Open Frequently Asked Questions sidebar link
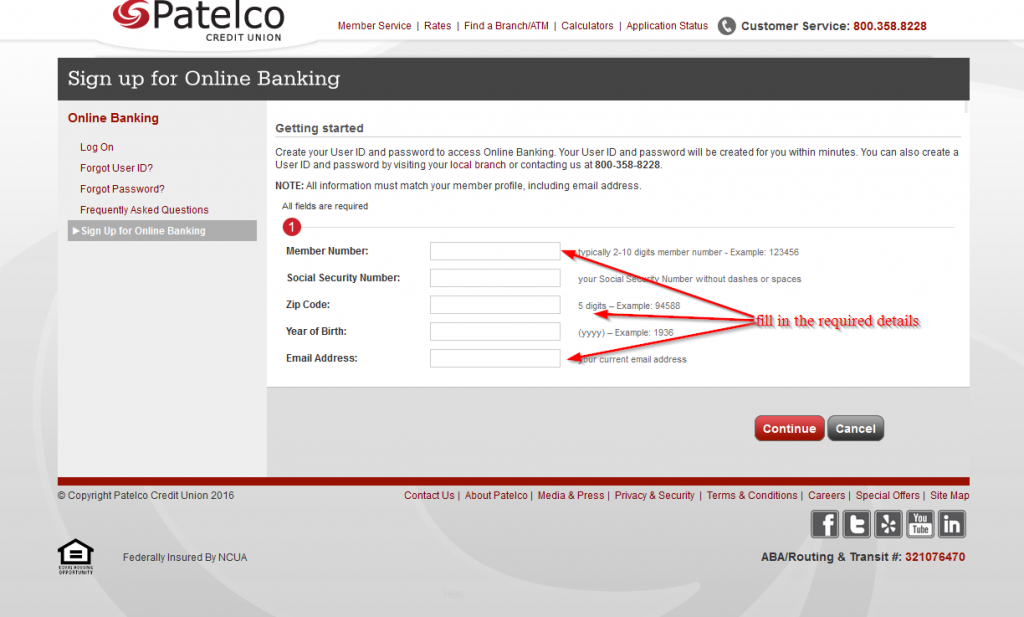The image size is (1024, 617). [x=144, y=210]
